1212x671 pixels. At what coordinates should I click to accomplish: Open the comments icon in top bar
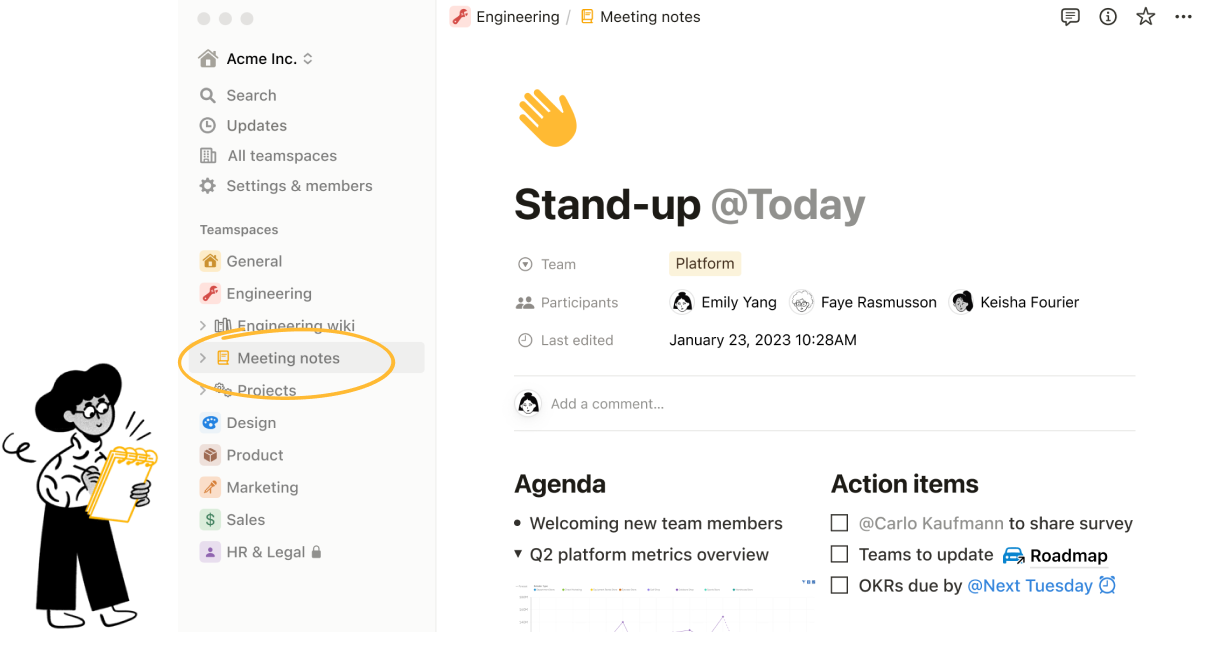[1070, 17]
